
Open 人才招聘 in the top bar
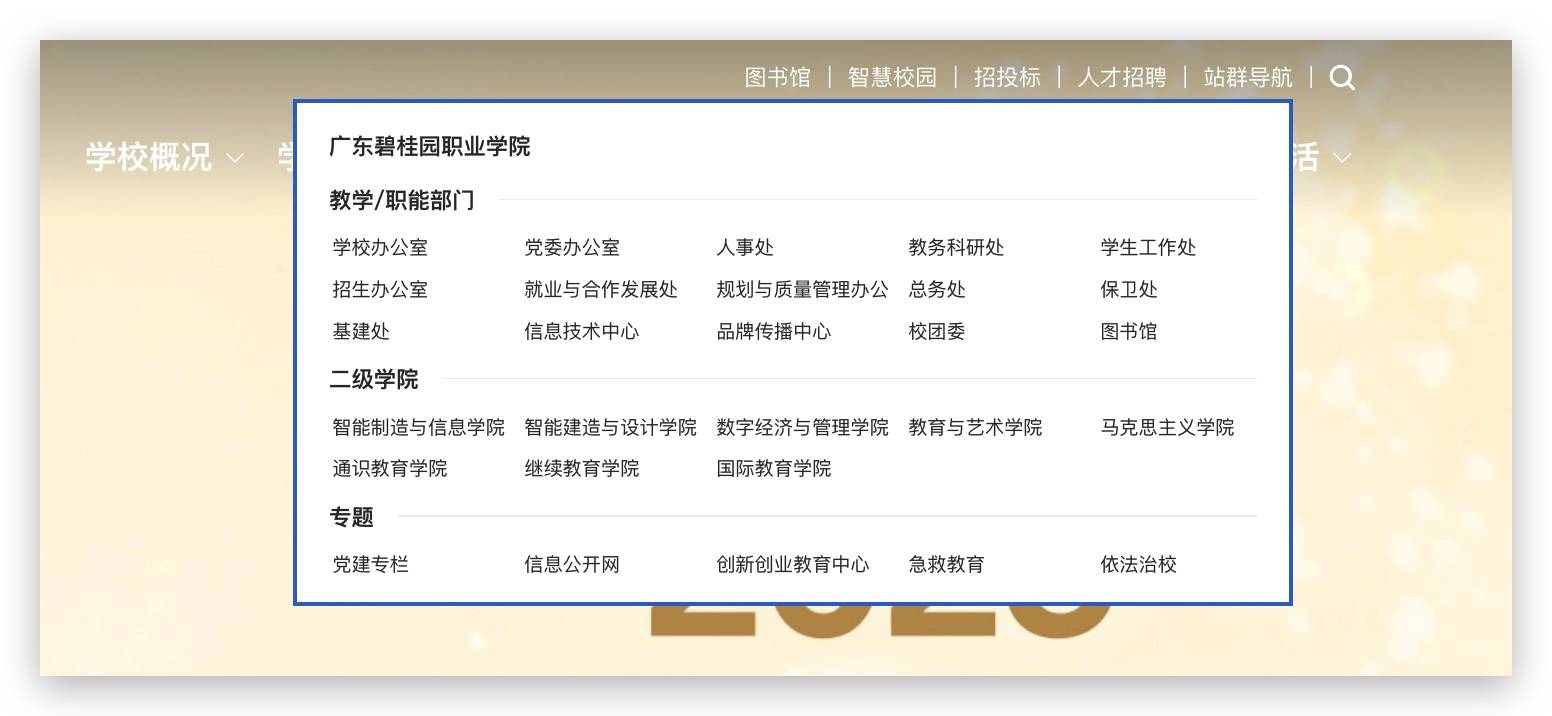(1122, 78)
